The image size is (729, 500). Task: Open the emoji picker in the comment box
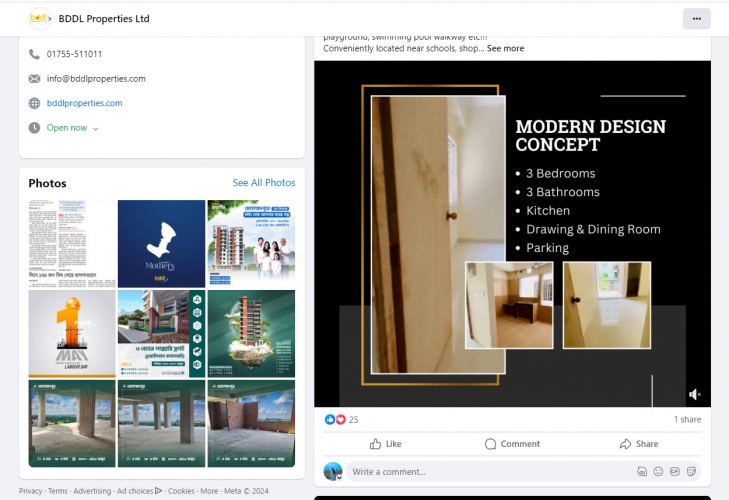(x=658, y=472)
